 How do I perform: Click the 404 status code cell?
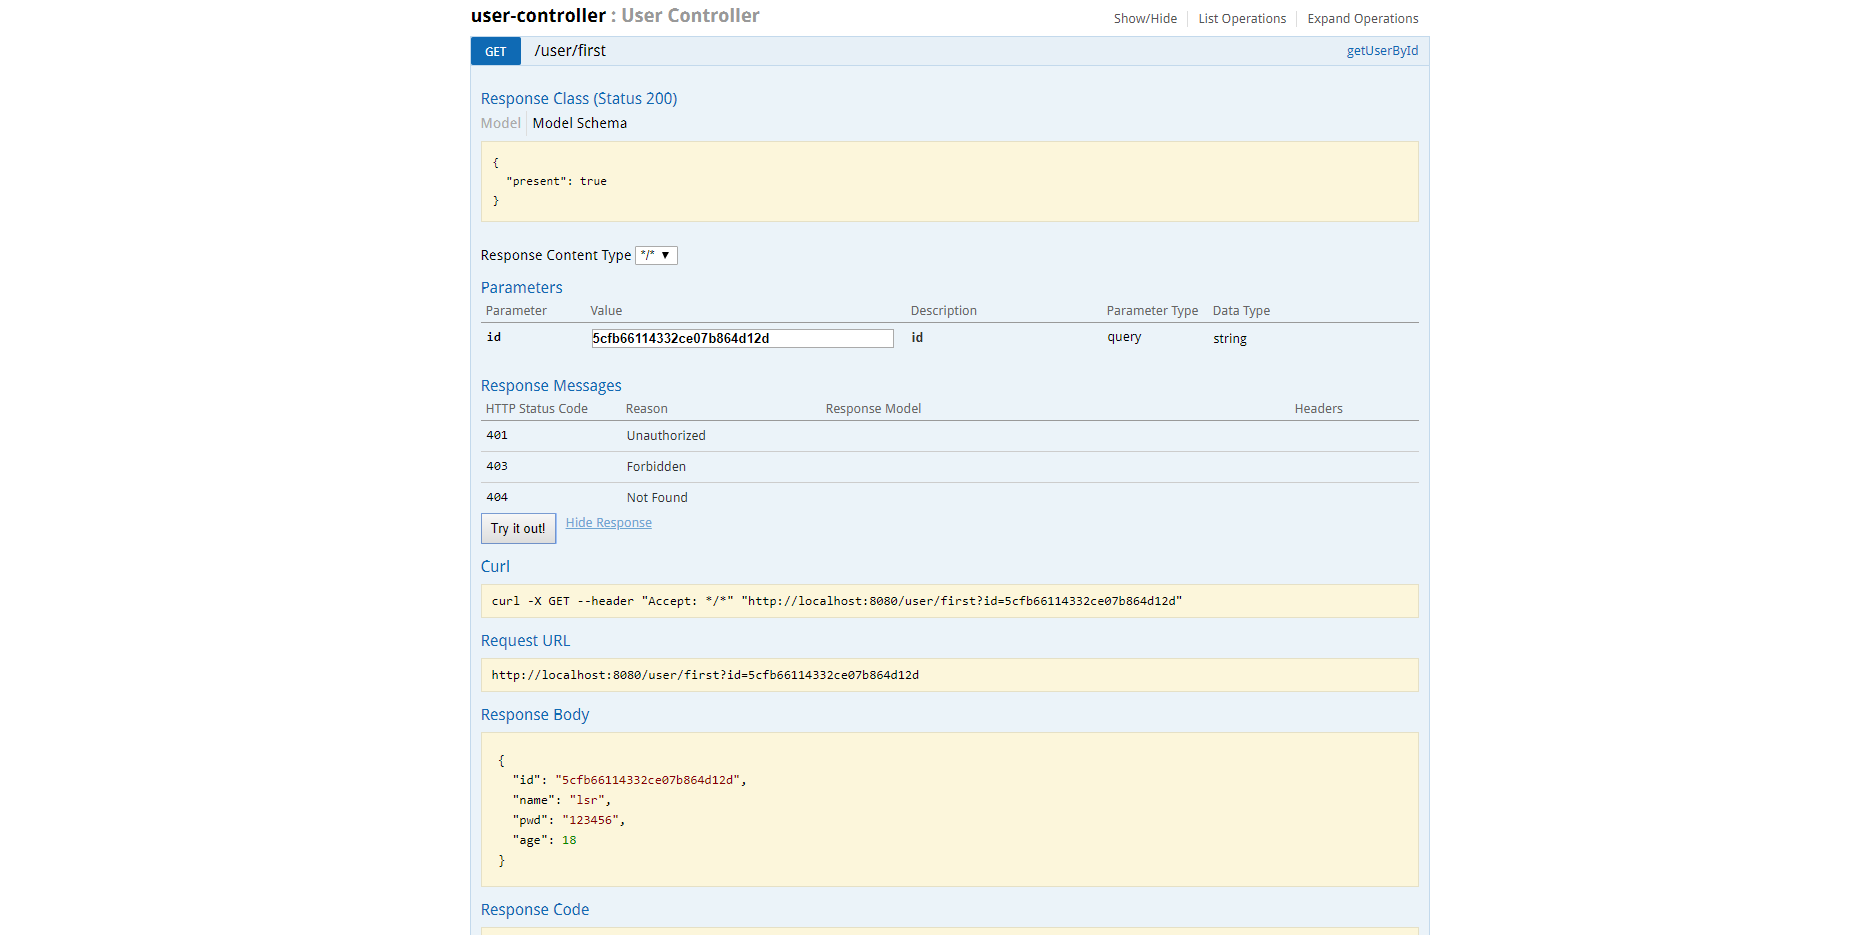click(x=497, y=498)
